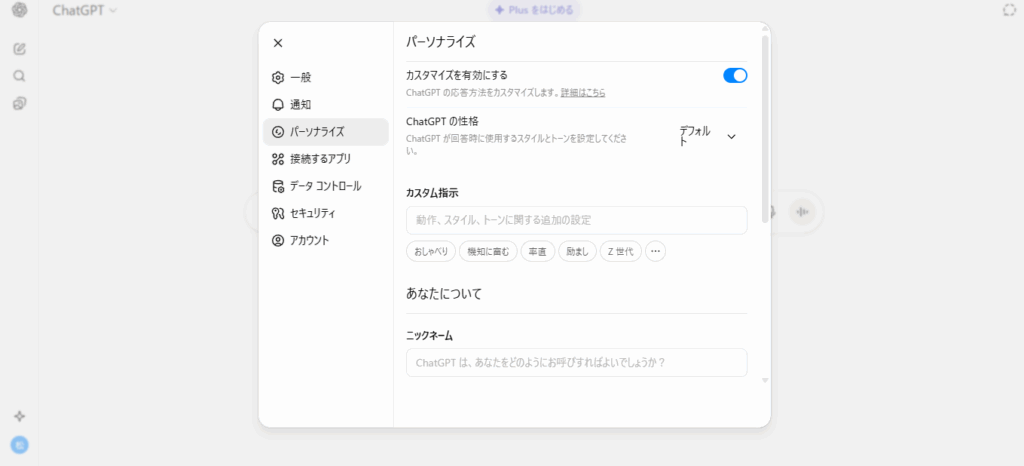The height and width of the screenshot is (466, 1024).
Task: Open the user profile avatar
Action: pyautogui.click(x=19, y=445)
